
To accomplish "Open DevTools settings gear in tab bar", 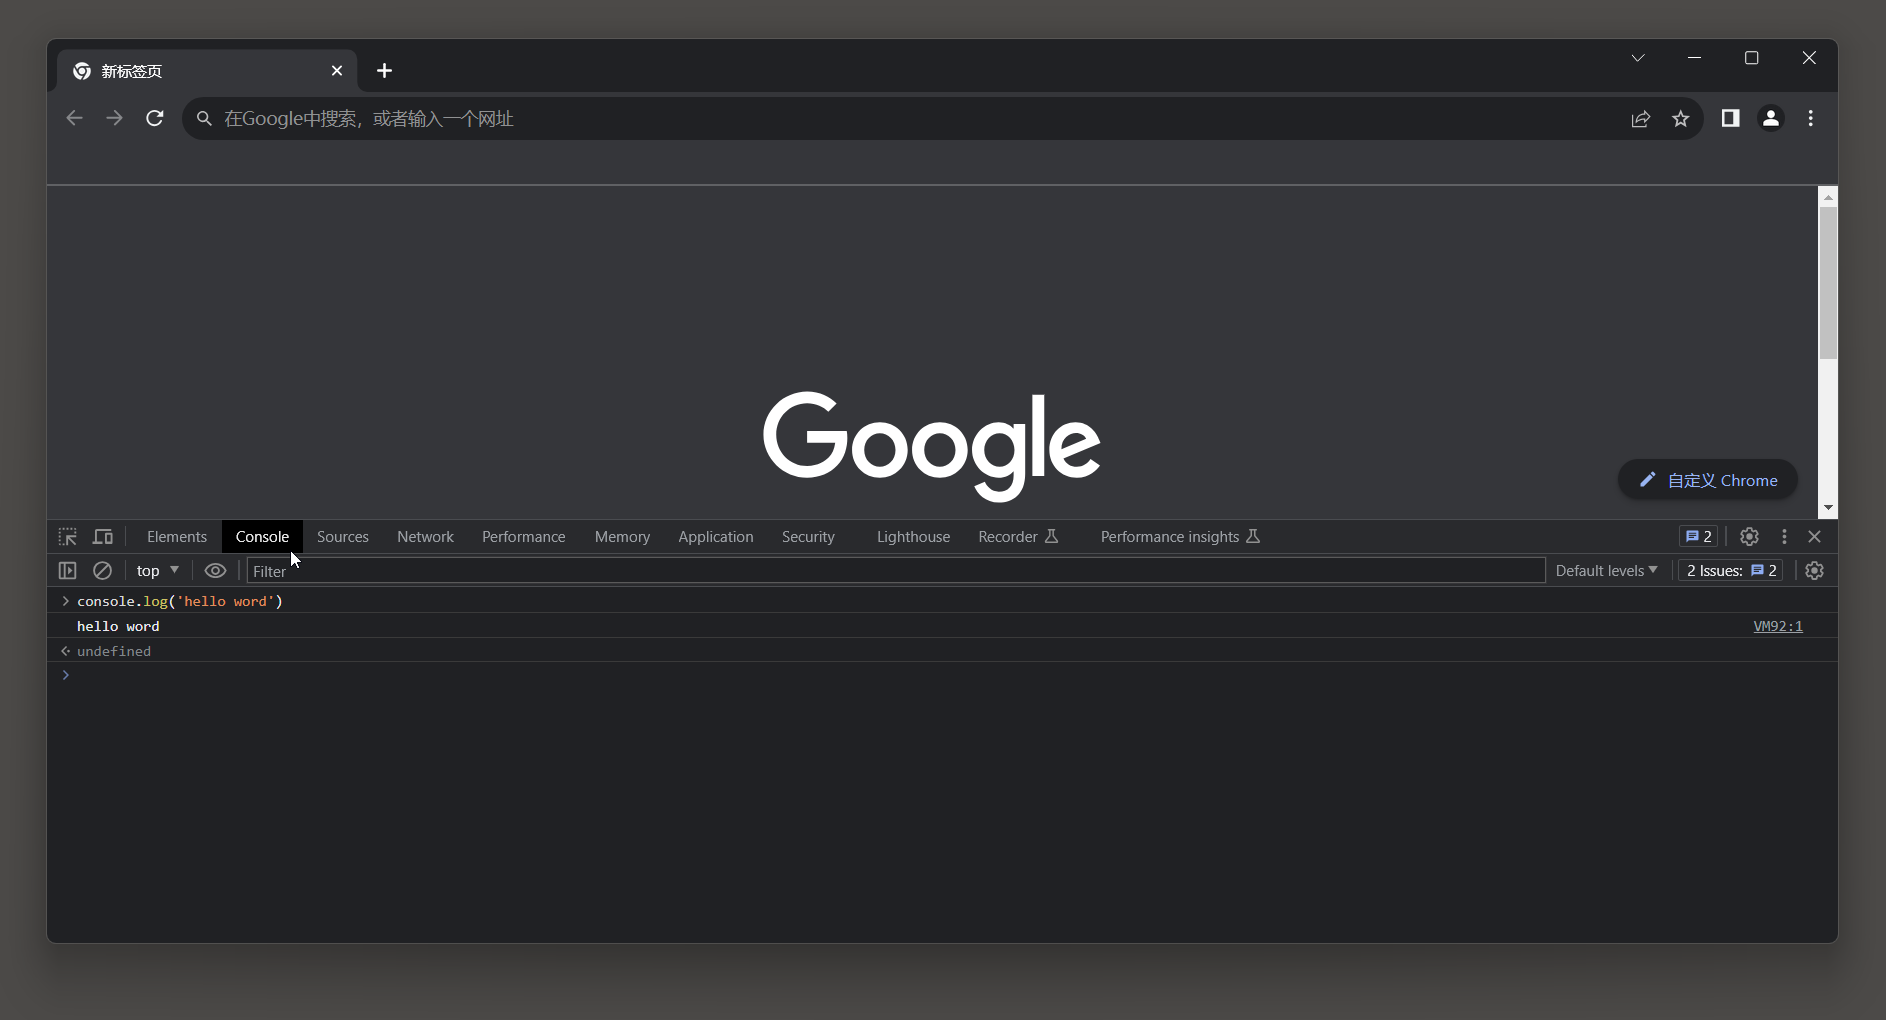I will [x=1749, y=537].
